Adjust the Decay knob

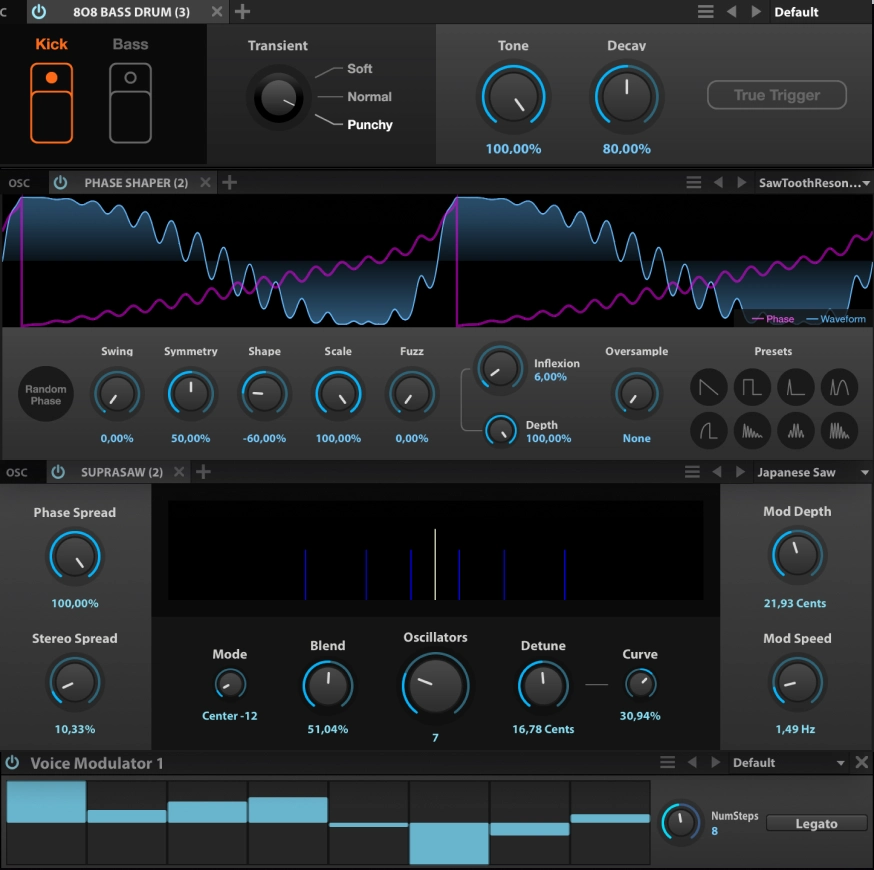[x=626, y=96]
